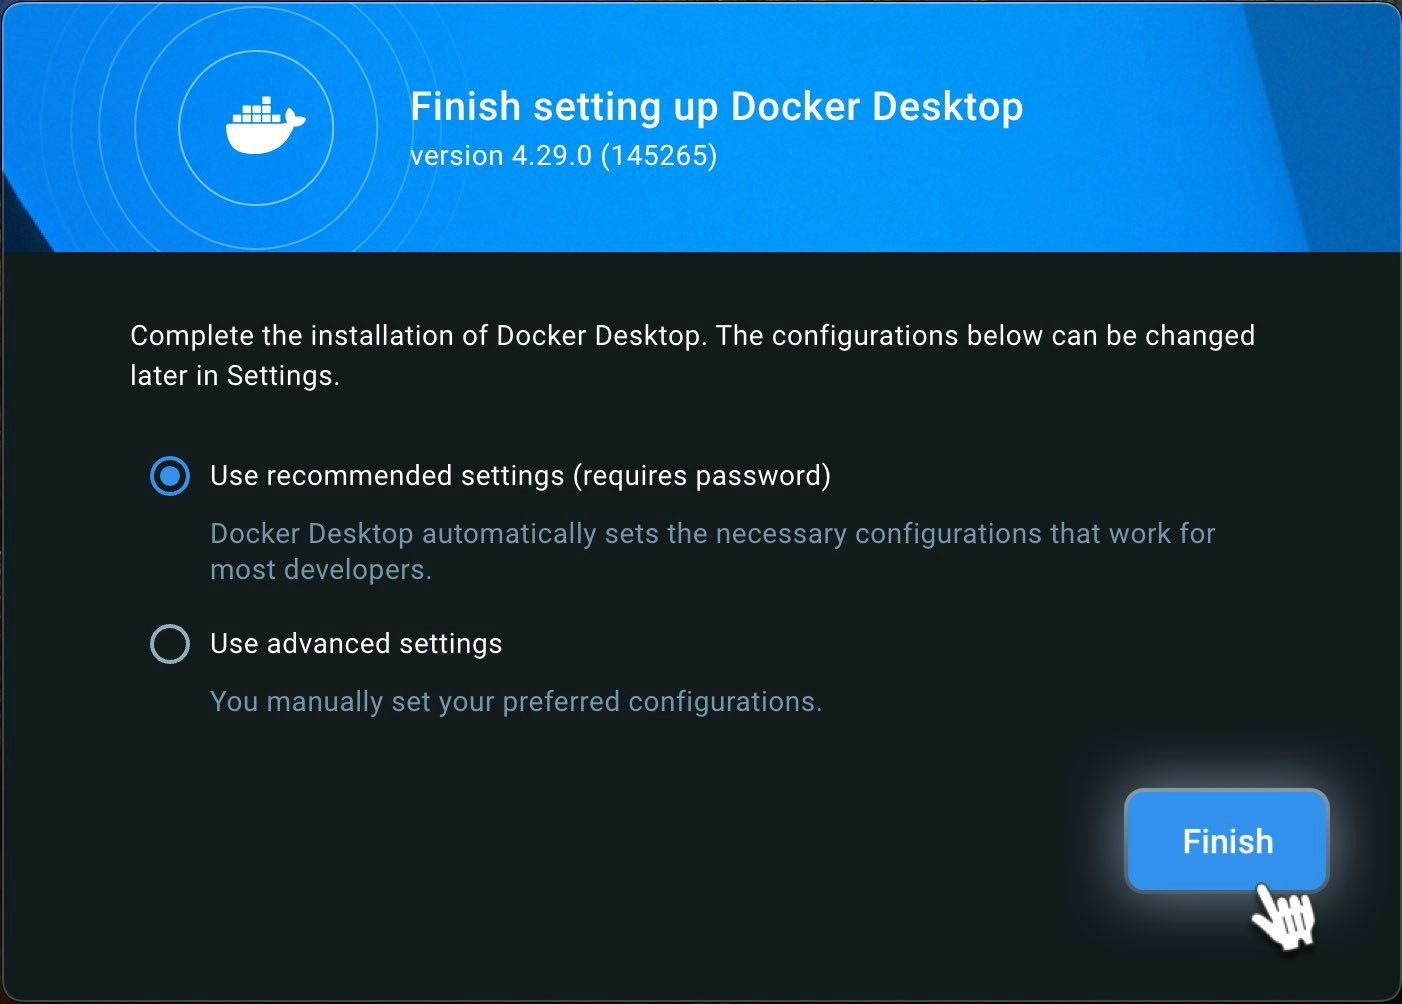Click the word 'Settings' in the intro paragraph
The width and height of the screenshot is (1402, 1004).
[x=280, y=376]
